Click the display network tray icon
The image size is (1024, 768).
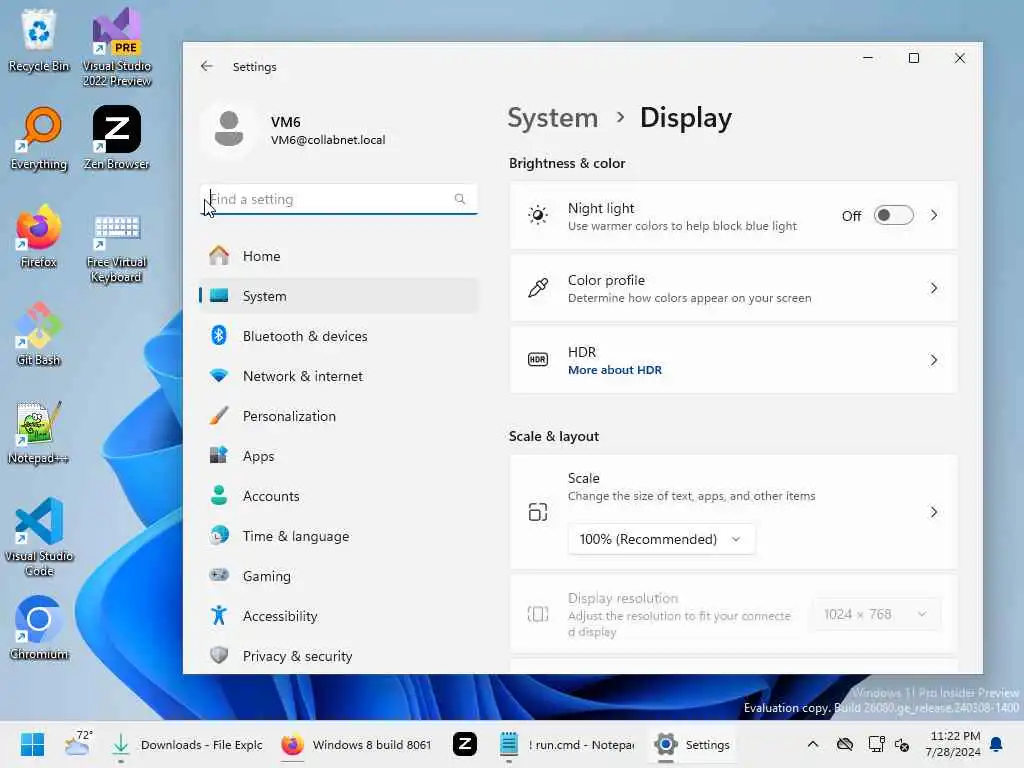[876, 744]
